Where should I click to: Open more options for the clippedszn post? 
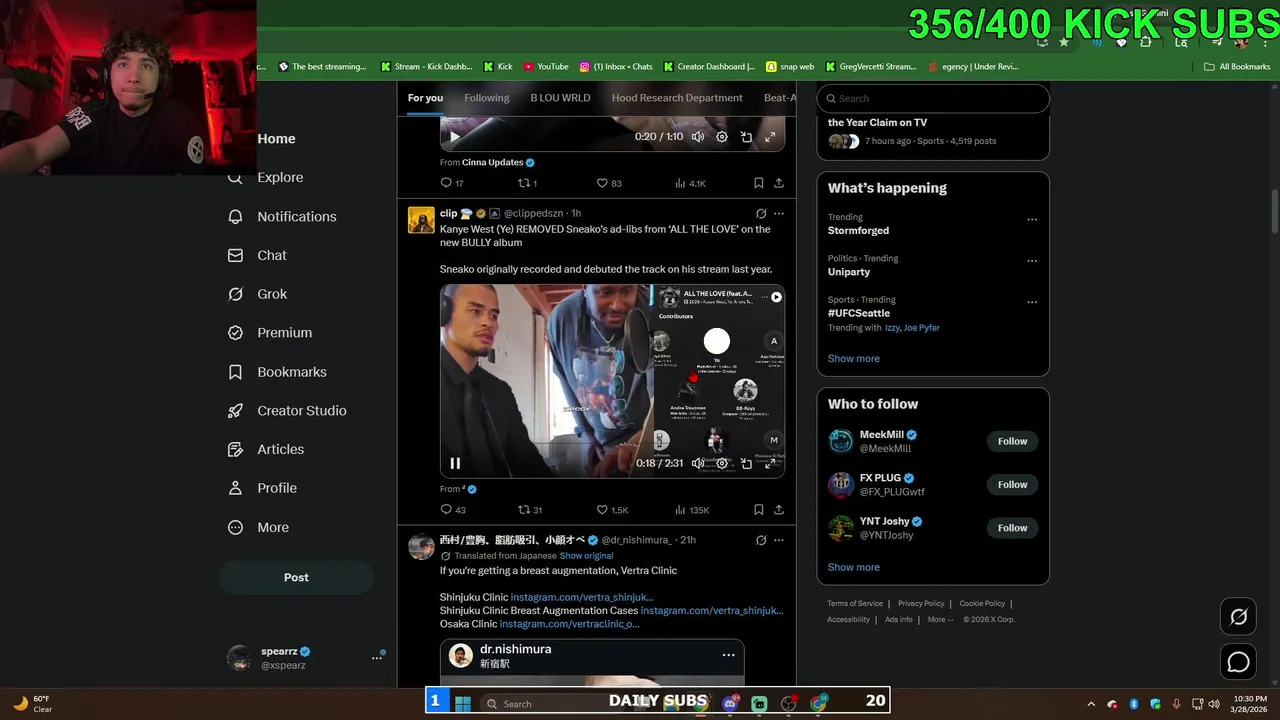pyautogui.click(x=779, y=214)
